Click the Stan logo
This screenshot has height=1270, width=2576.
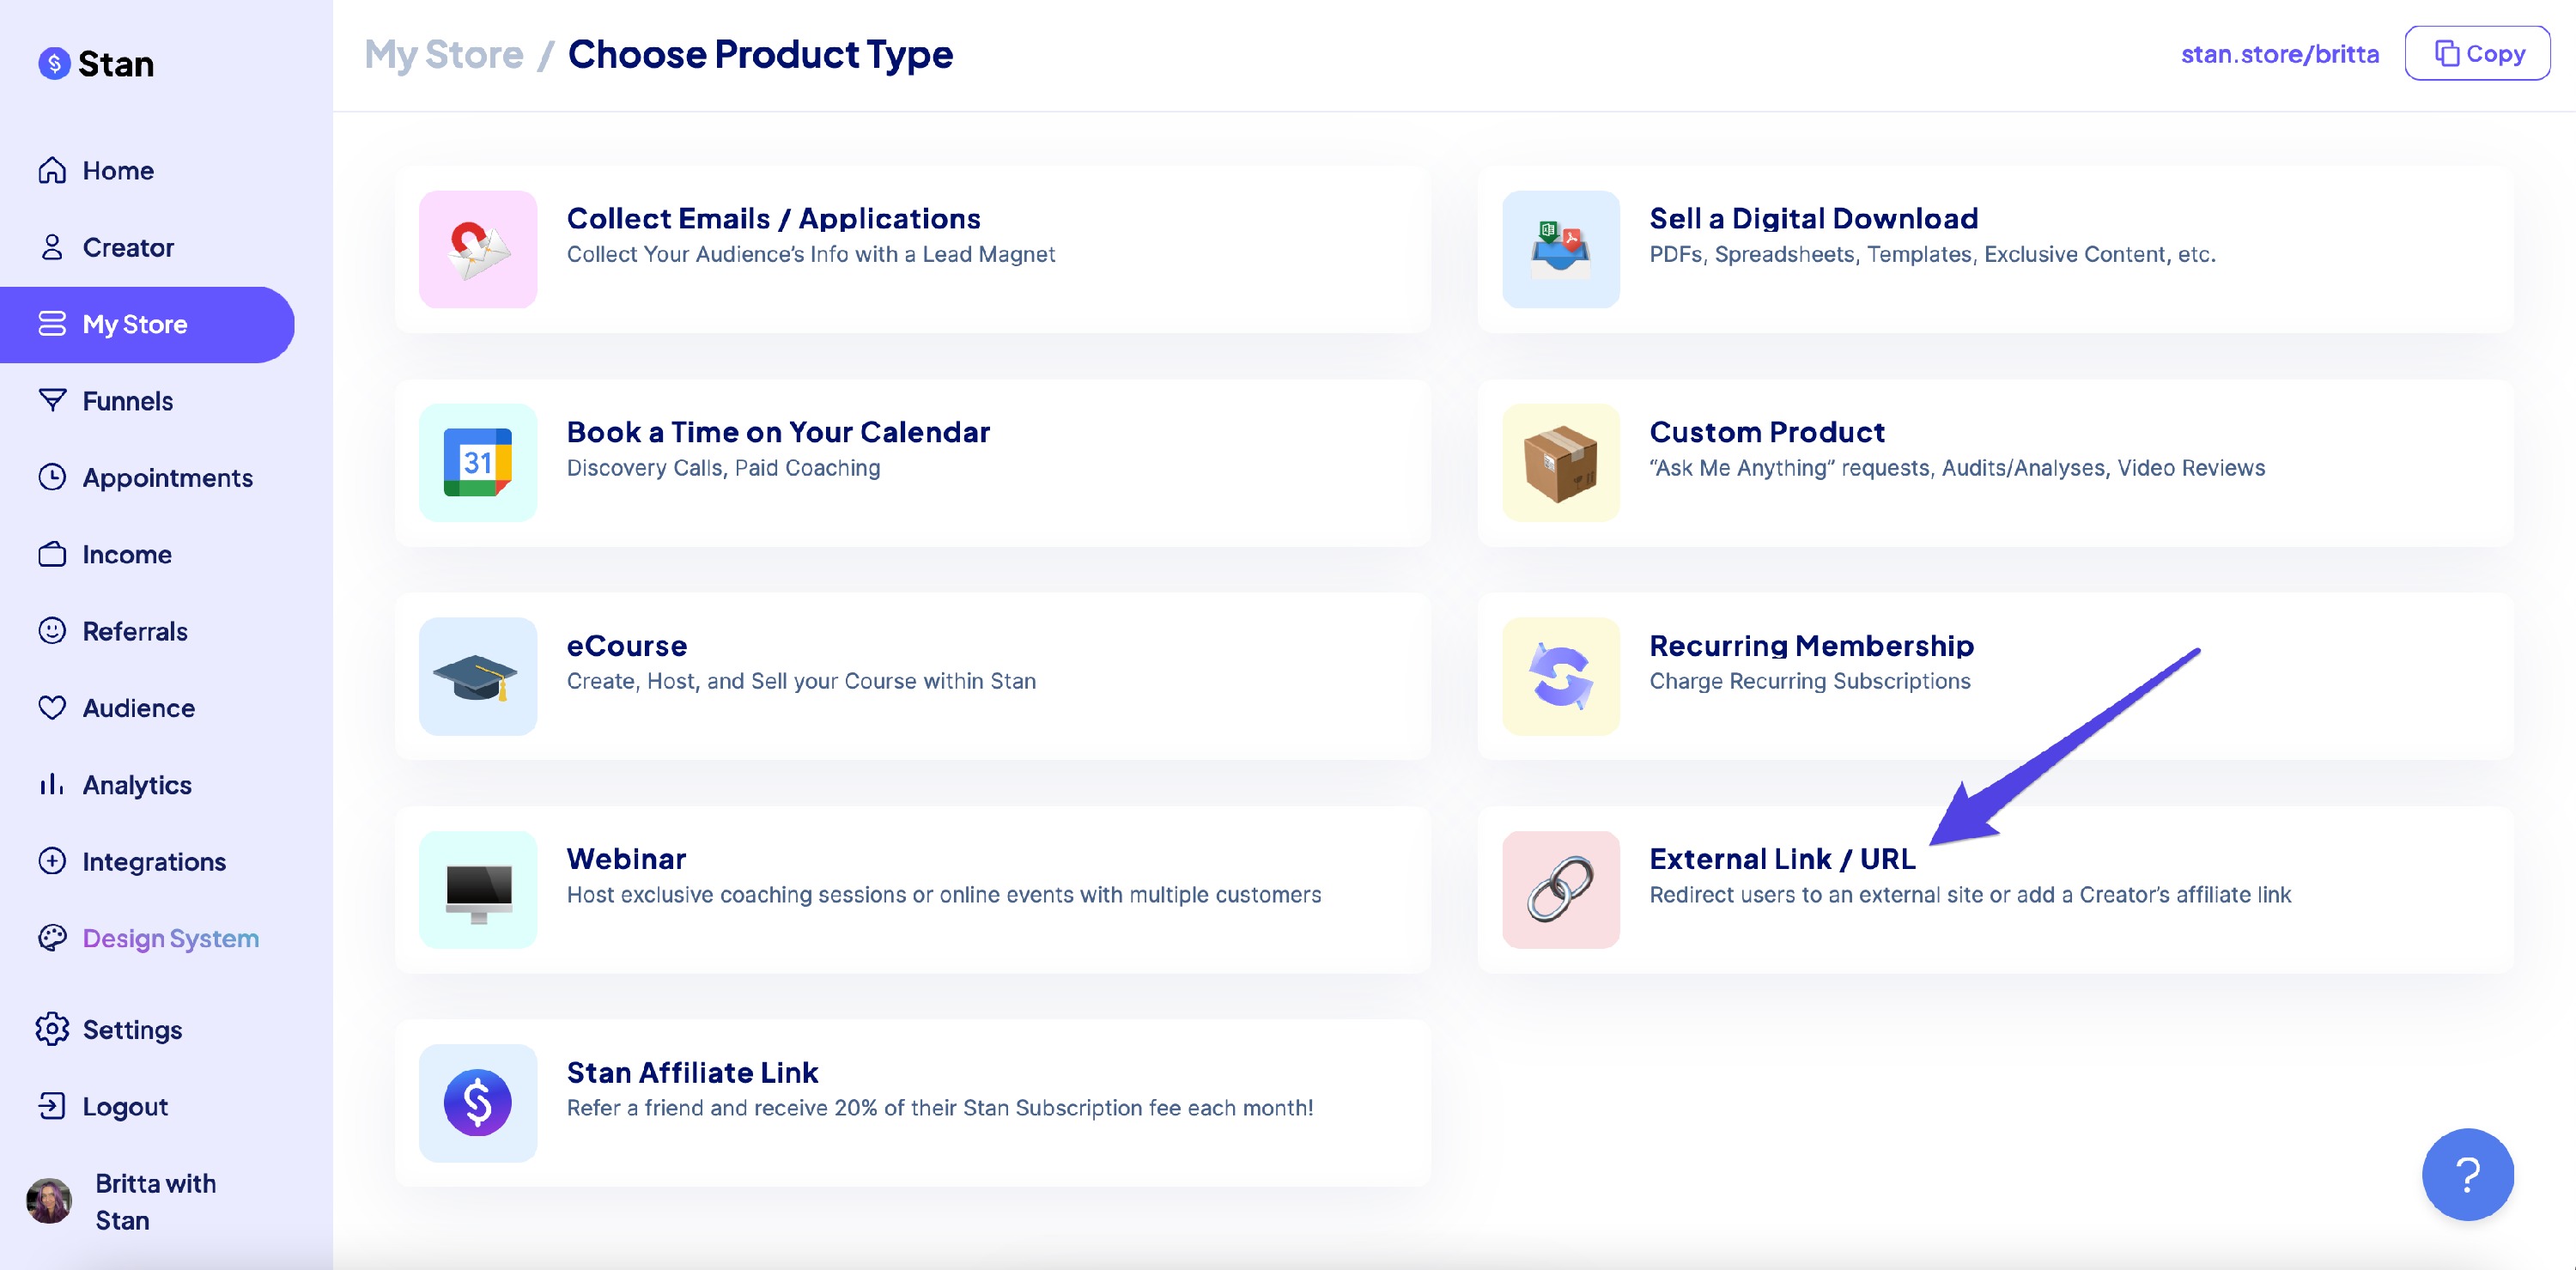[97, 63]
